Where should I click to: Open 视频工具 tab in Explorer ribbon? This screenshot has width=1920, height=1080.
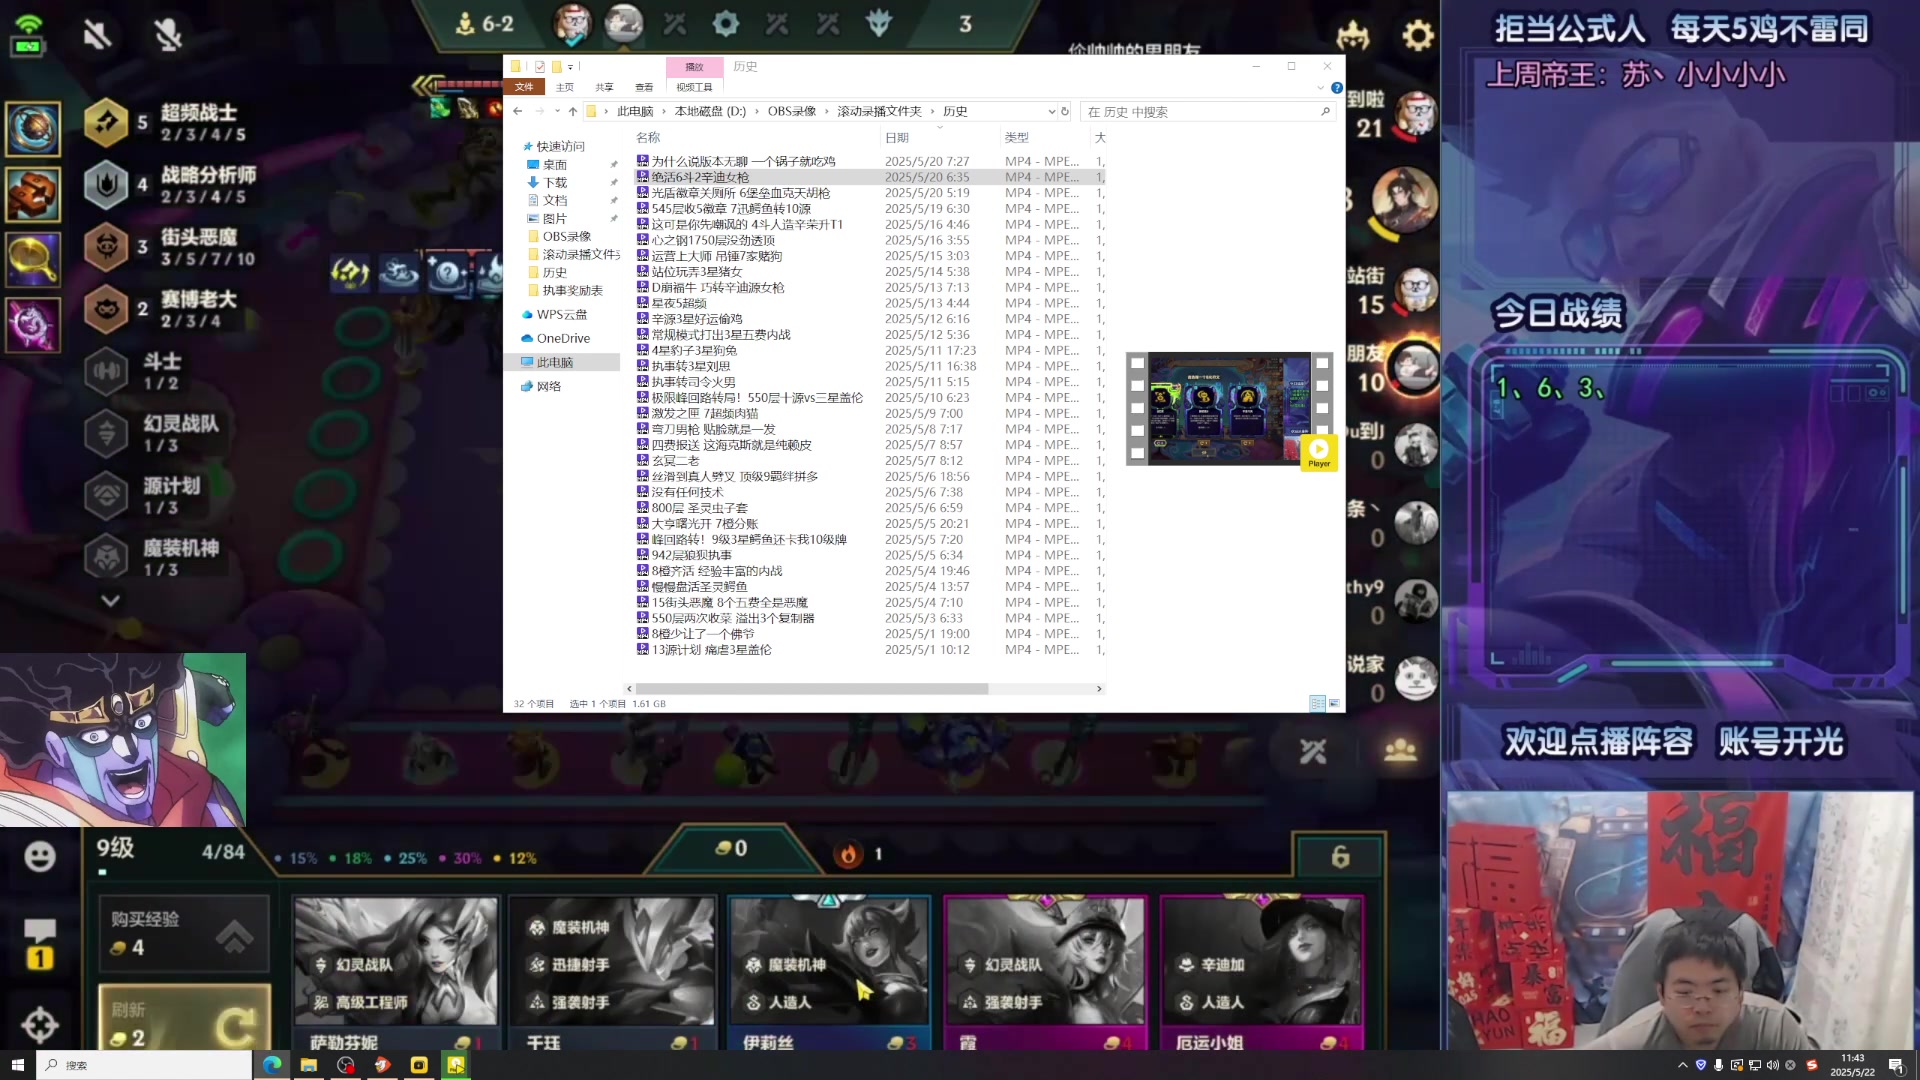[694, 87]
